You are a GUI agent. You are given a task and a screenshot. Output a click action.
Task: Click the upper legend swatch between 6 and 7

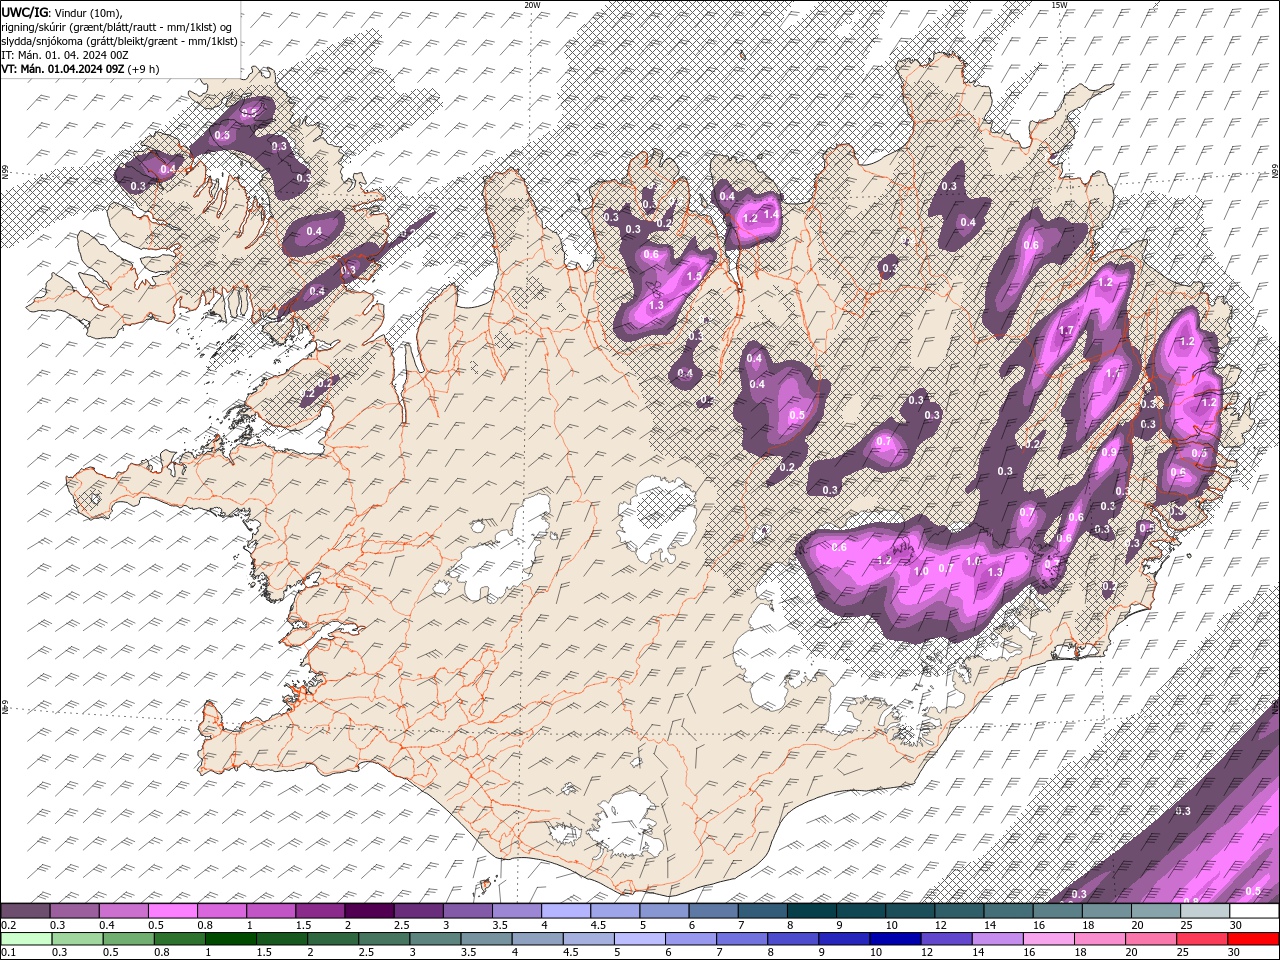point(713,911)
